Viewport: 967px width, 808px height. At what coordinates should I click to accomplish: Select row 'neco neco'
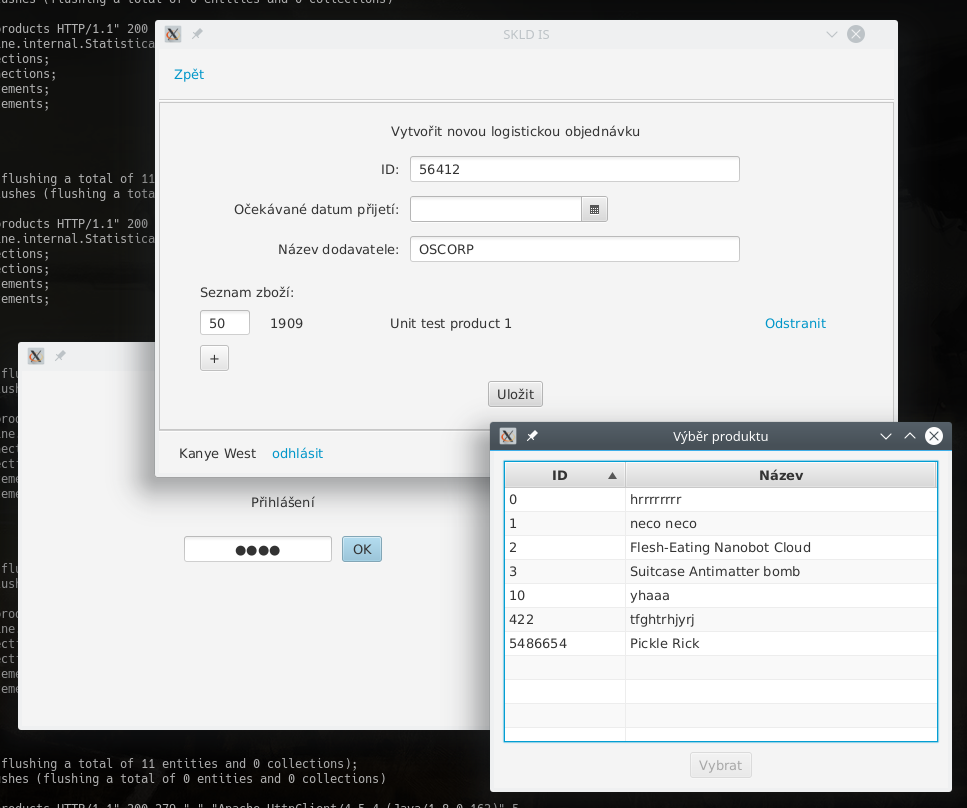point(720,524)
